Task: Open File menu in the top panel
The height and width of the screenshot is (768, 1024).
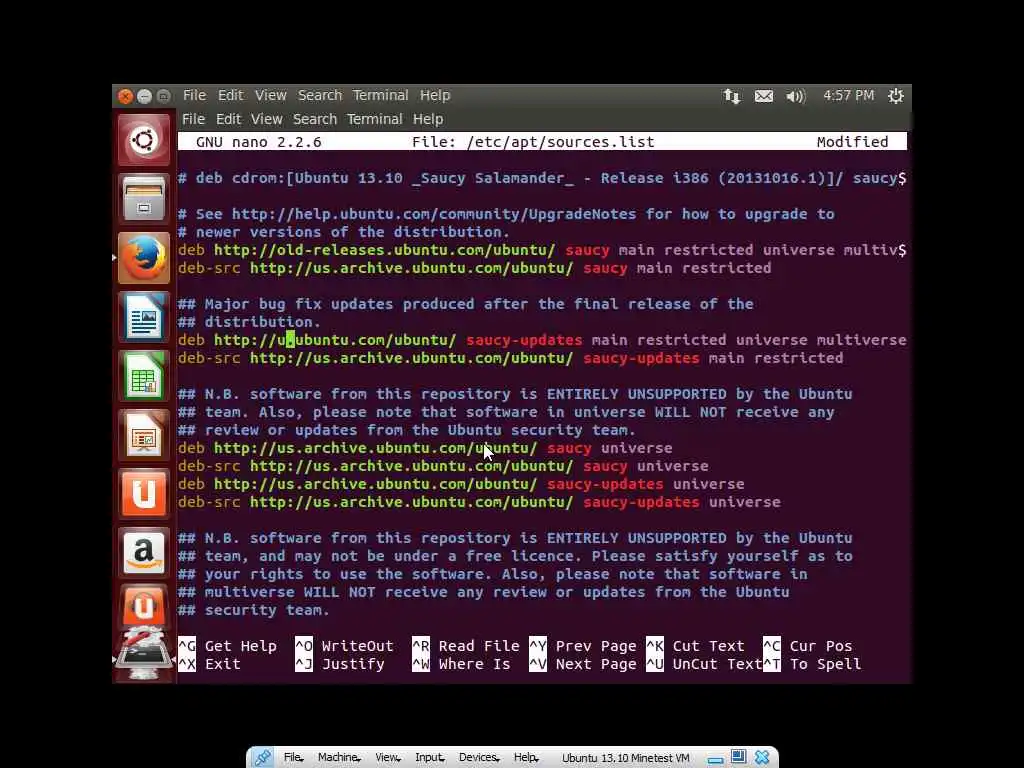Action: point(194,95)
